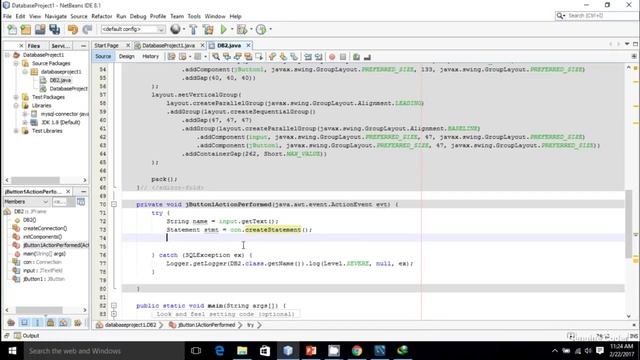640x360 pixels.
Task: Click the Toggle Highlight Search icon
Action: 248,57
